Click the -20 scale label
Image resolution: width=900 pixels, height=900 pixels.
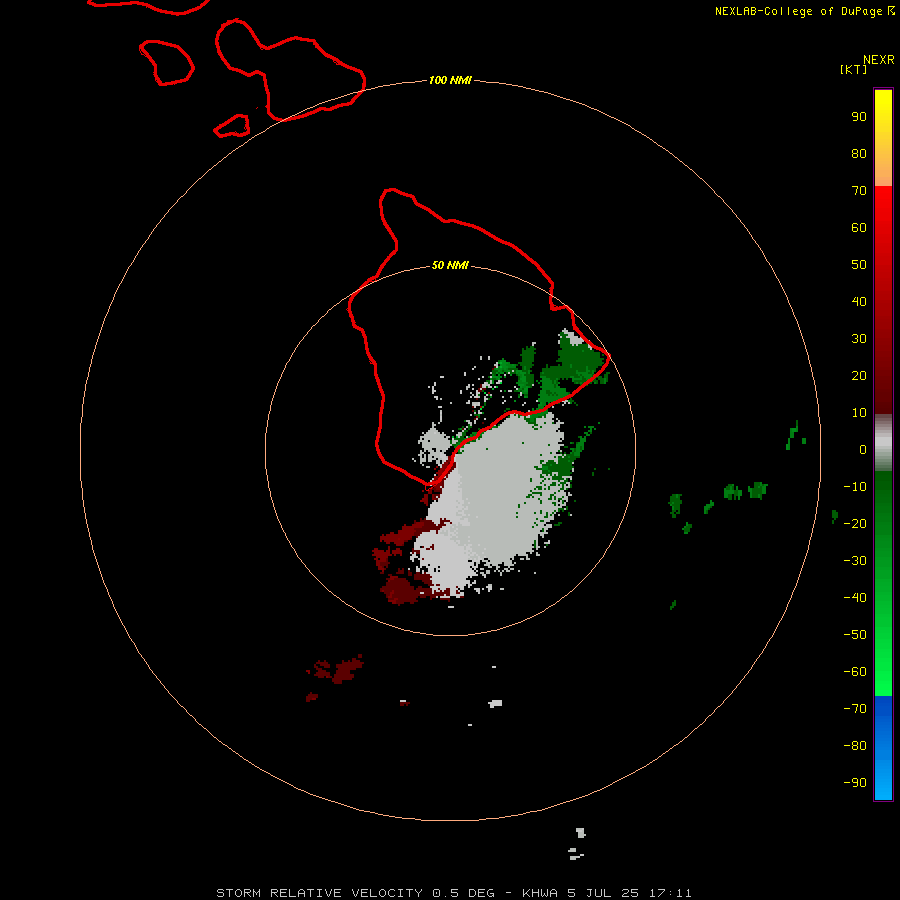point(855,523)
